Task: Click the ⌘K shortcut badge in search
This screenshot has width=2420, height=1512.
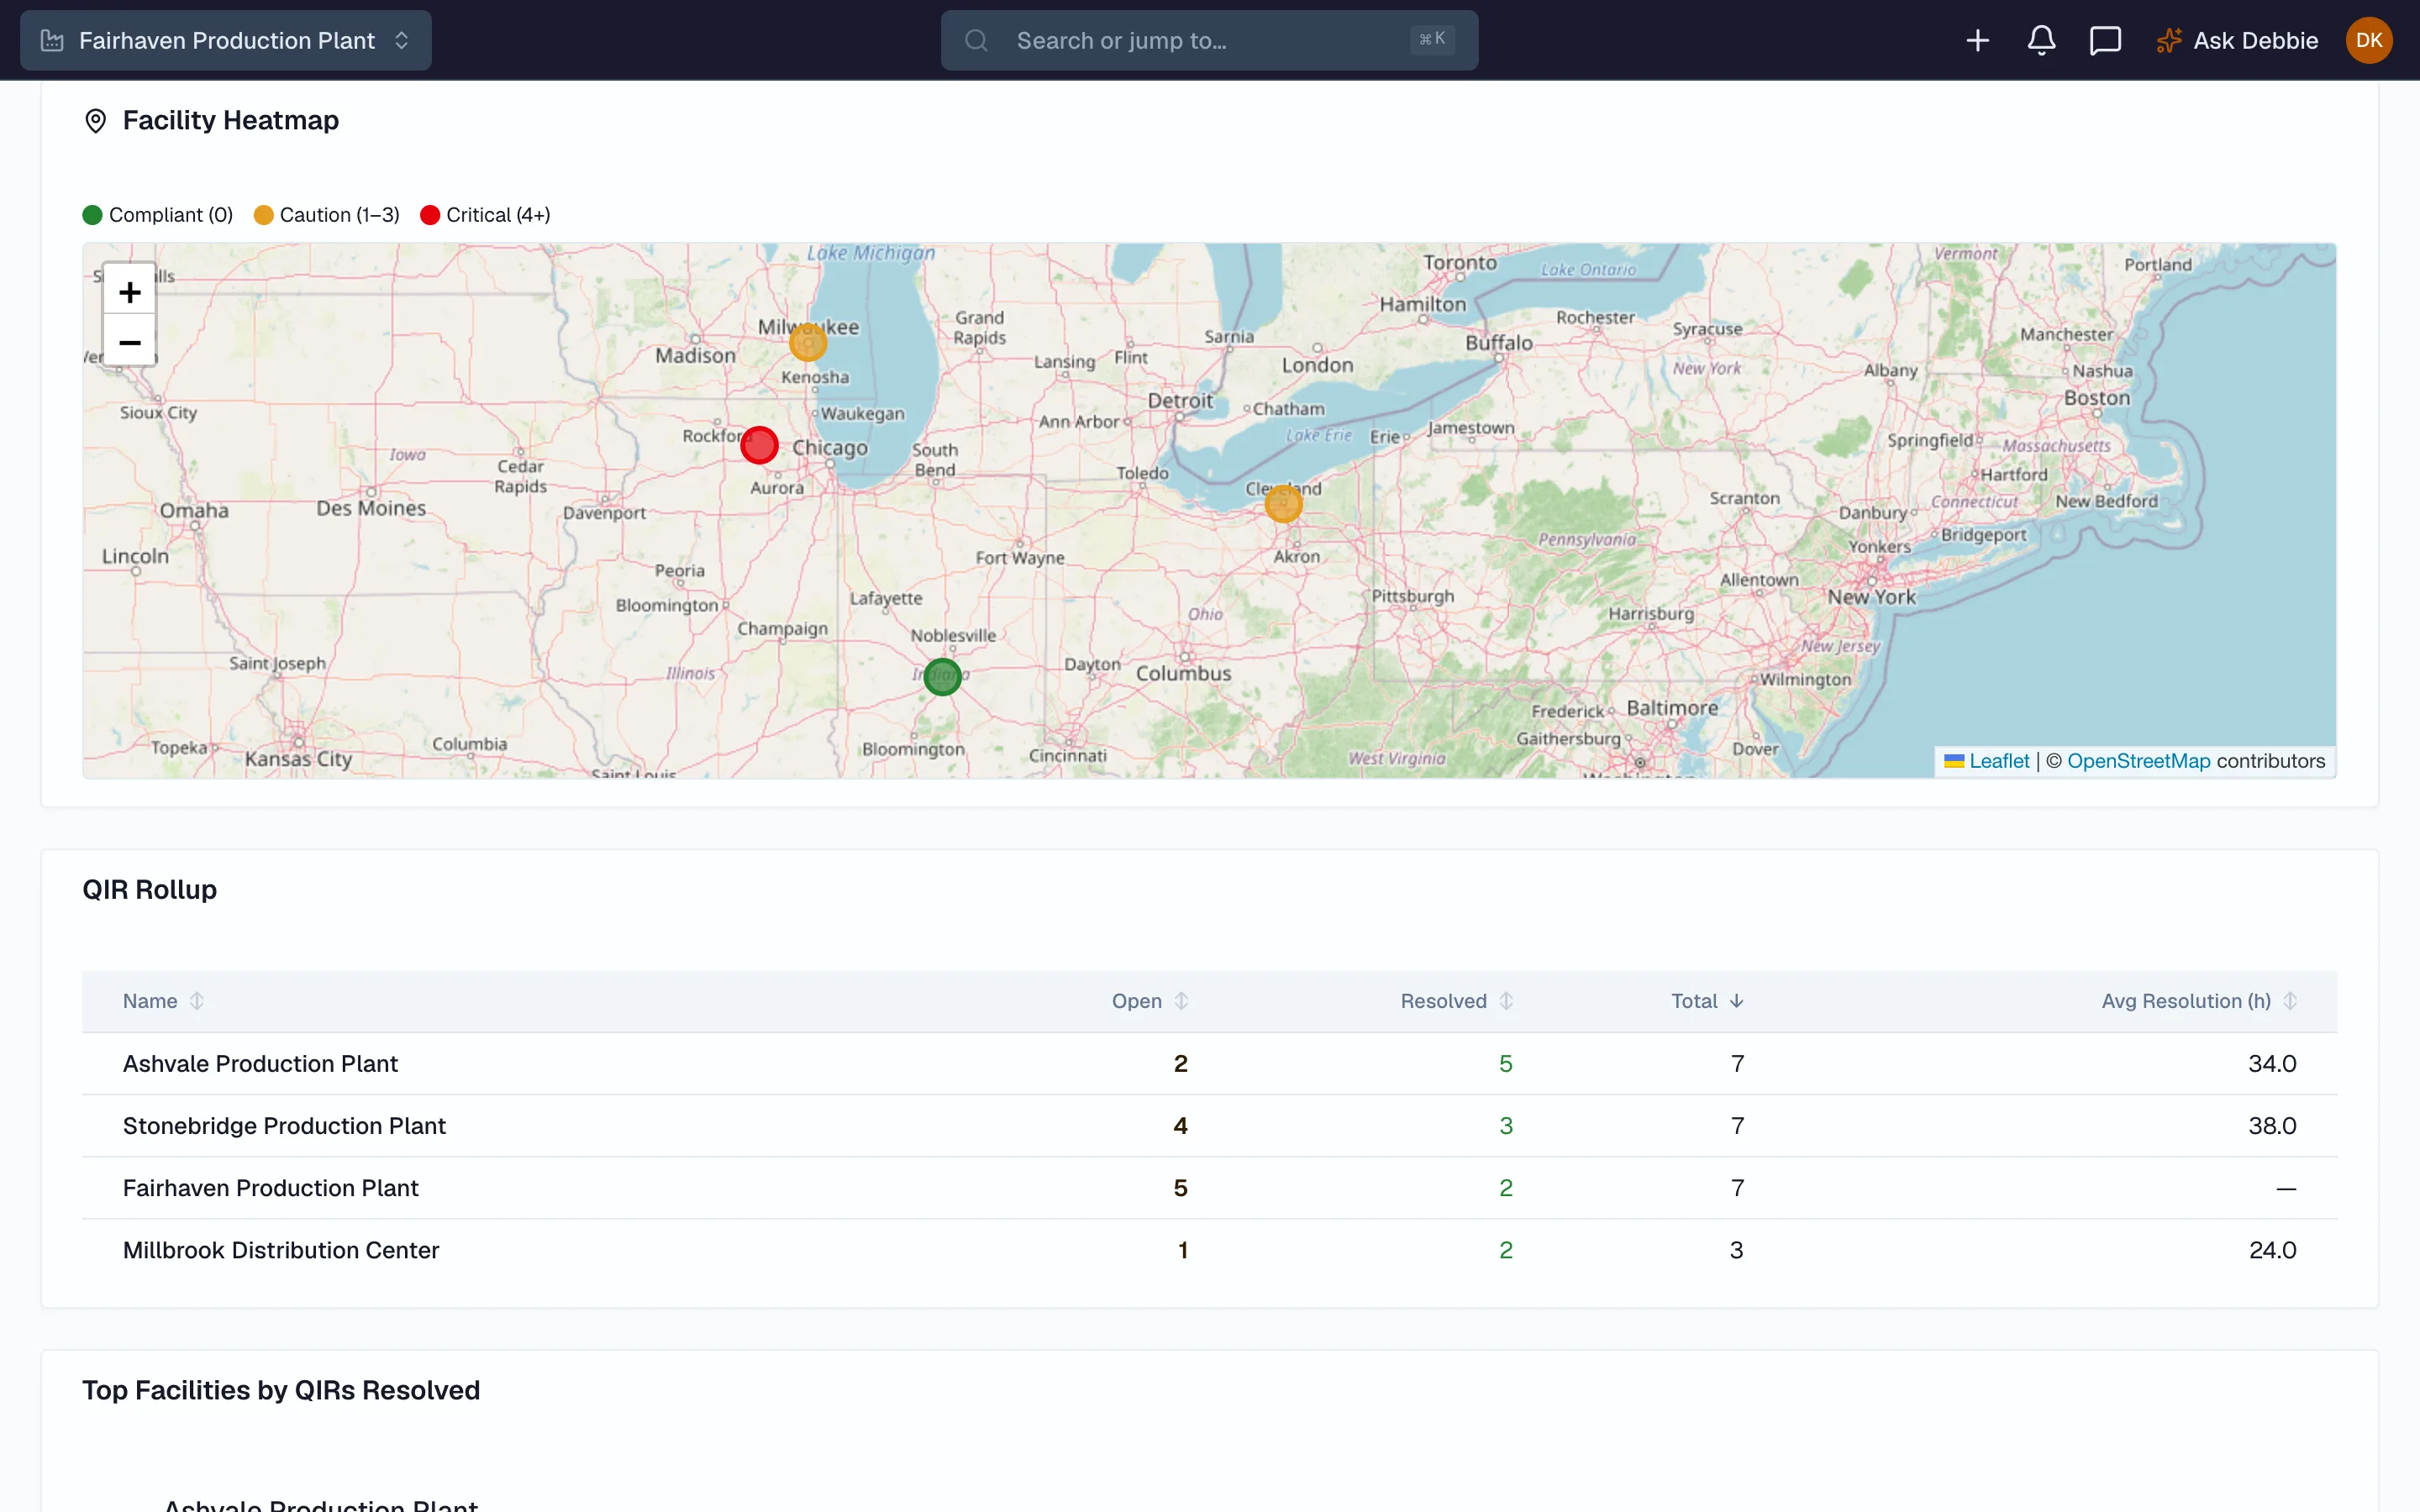Action: 1432,39
